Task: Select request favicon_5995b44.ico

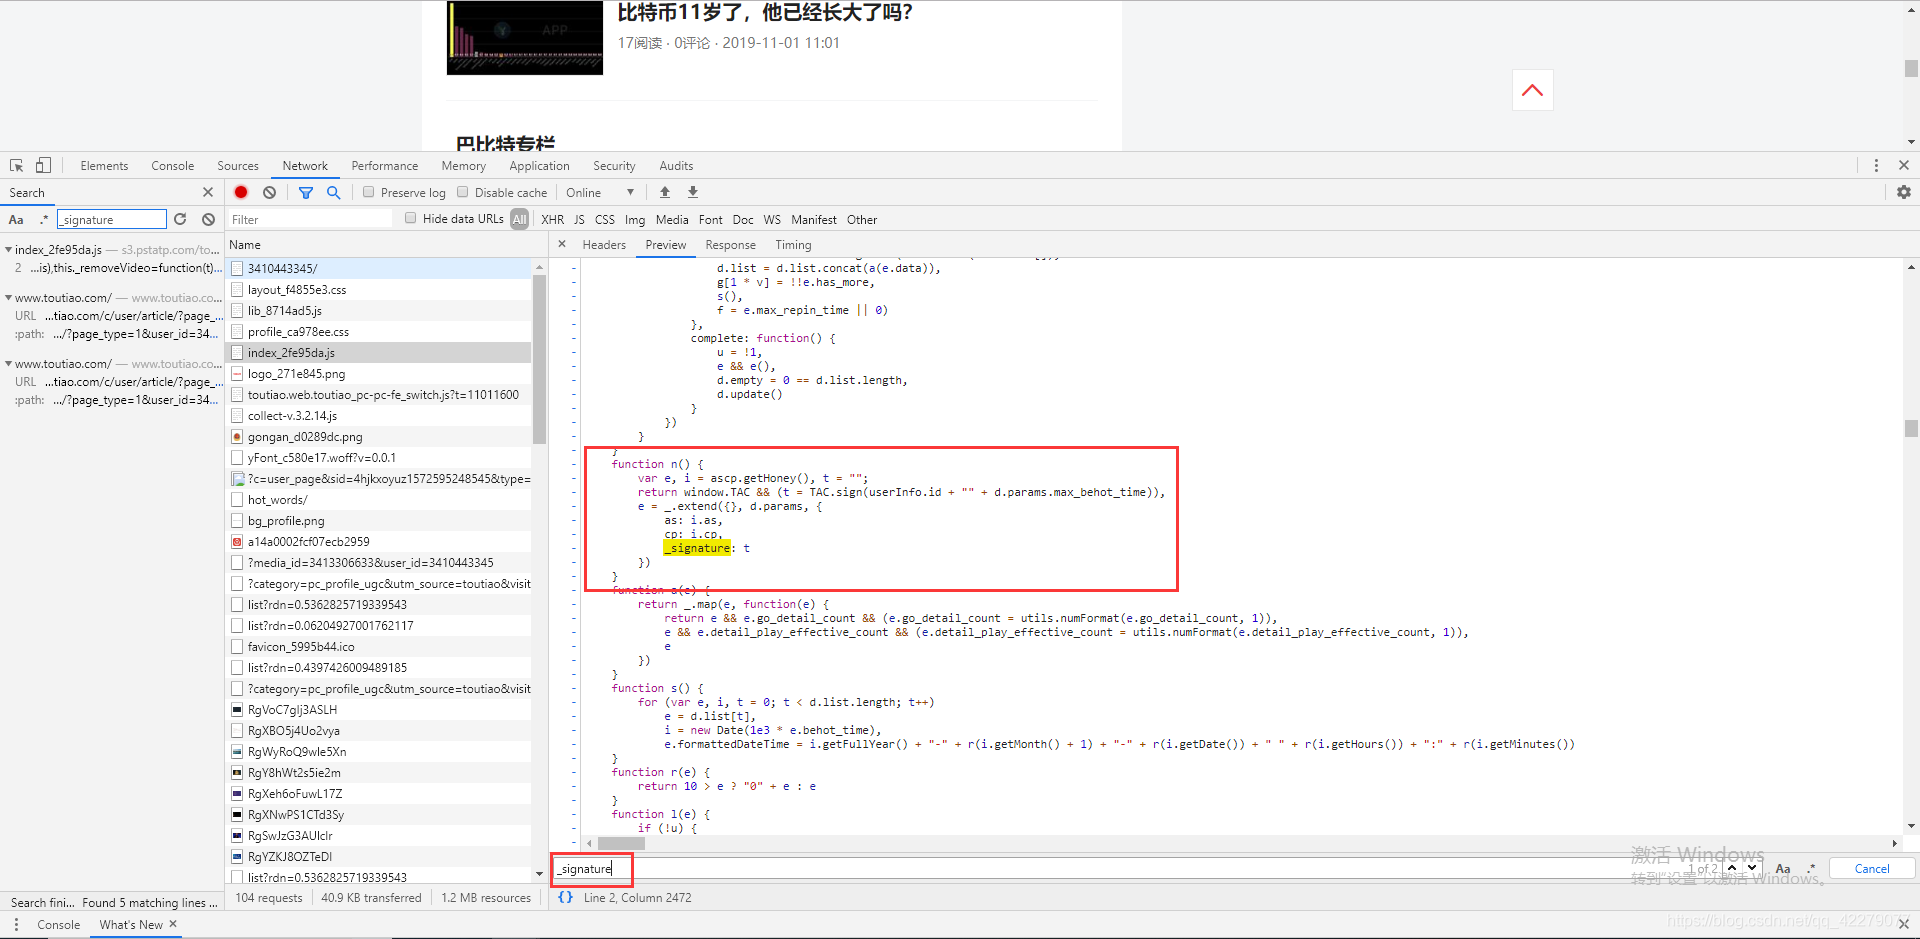Action: pos(379,646)
